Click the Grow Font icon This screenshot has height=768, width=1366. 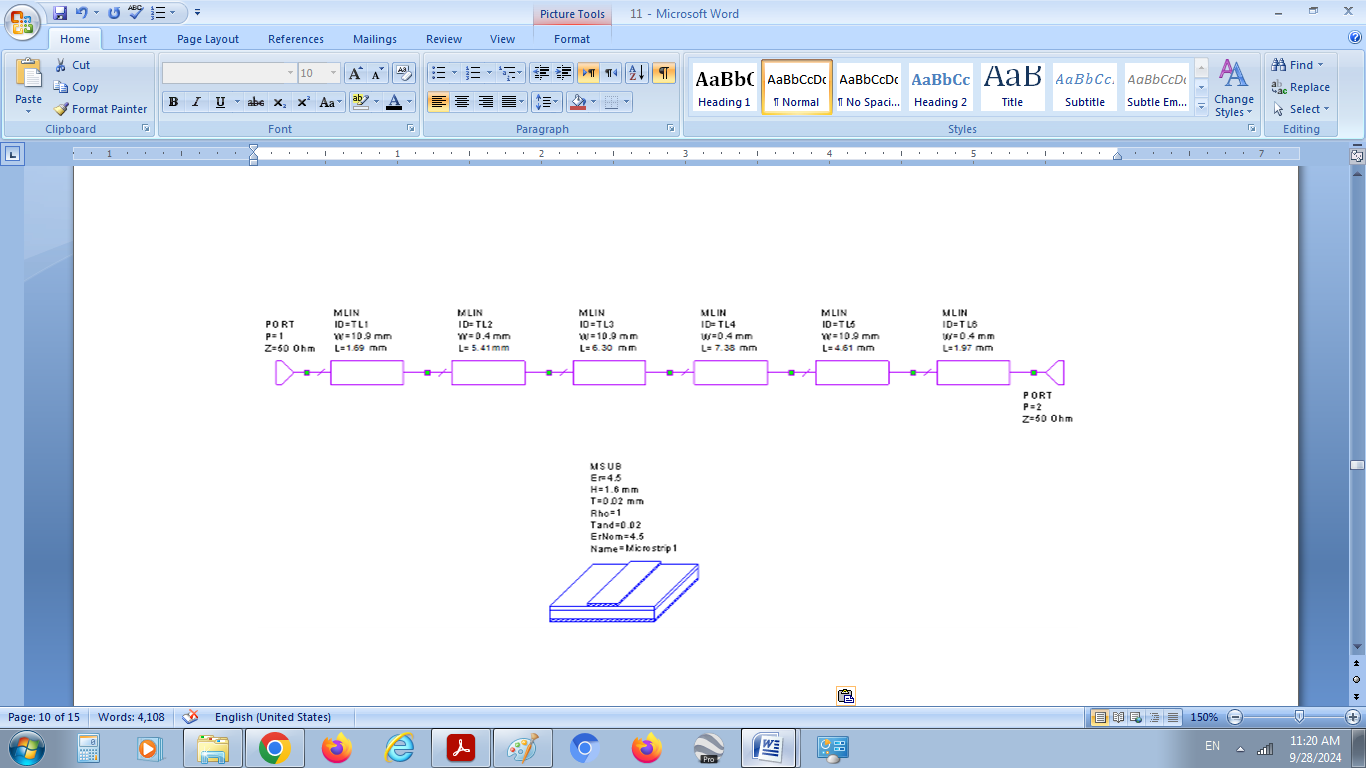click(x=355, y=73)
